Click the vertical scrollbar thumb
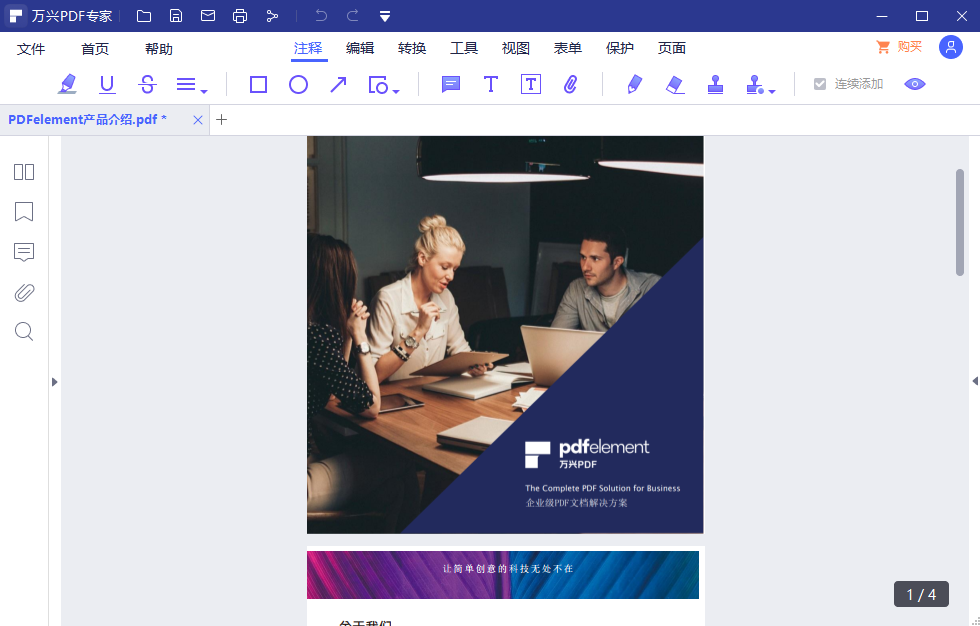Image resolution: width=980 pixels, height=626 pixels. pos(960,222)
